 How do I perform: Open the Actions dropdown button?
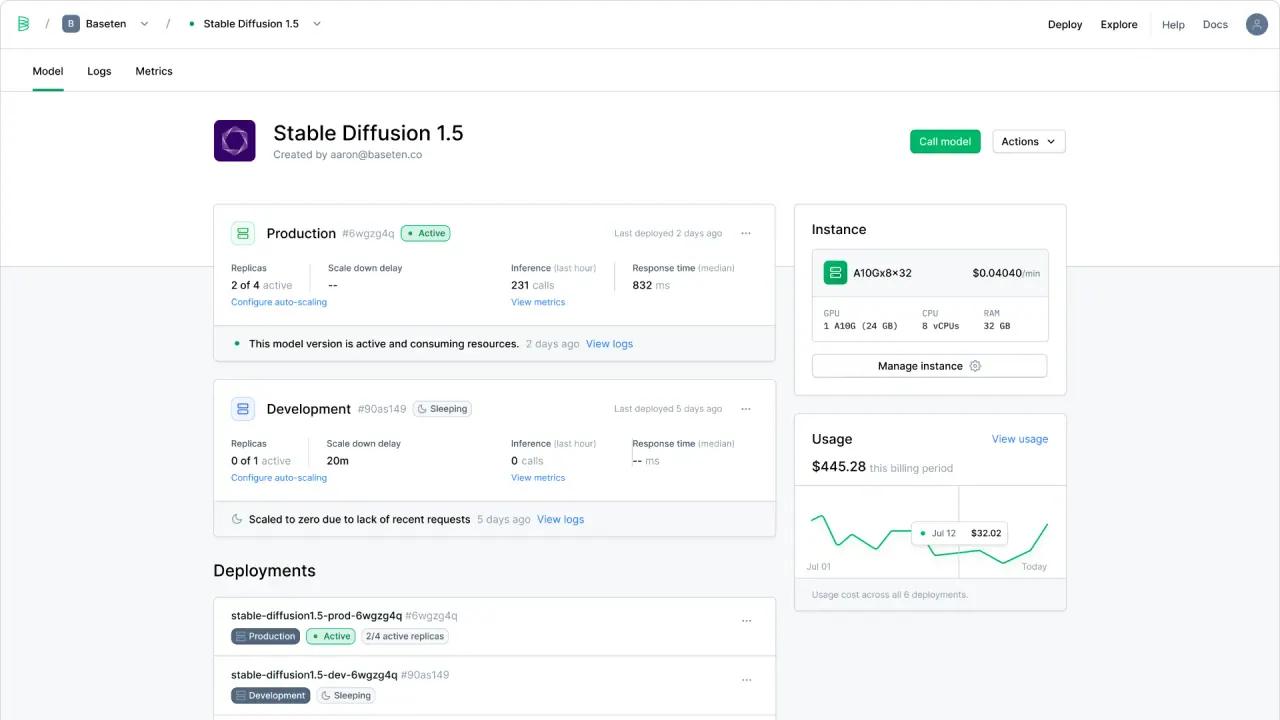coord(1029,142)
